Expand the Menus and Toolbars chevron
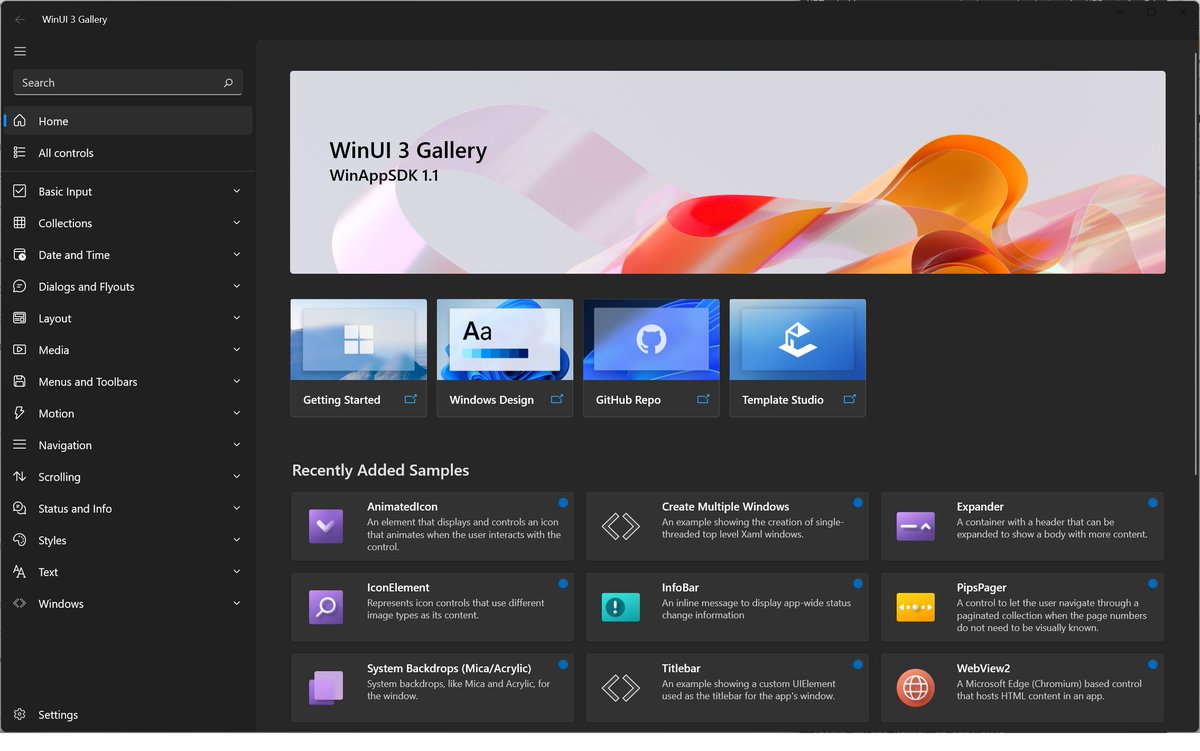Image resolution: width=1200 pixels, height=751 pixels. (237, 382)
